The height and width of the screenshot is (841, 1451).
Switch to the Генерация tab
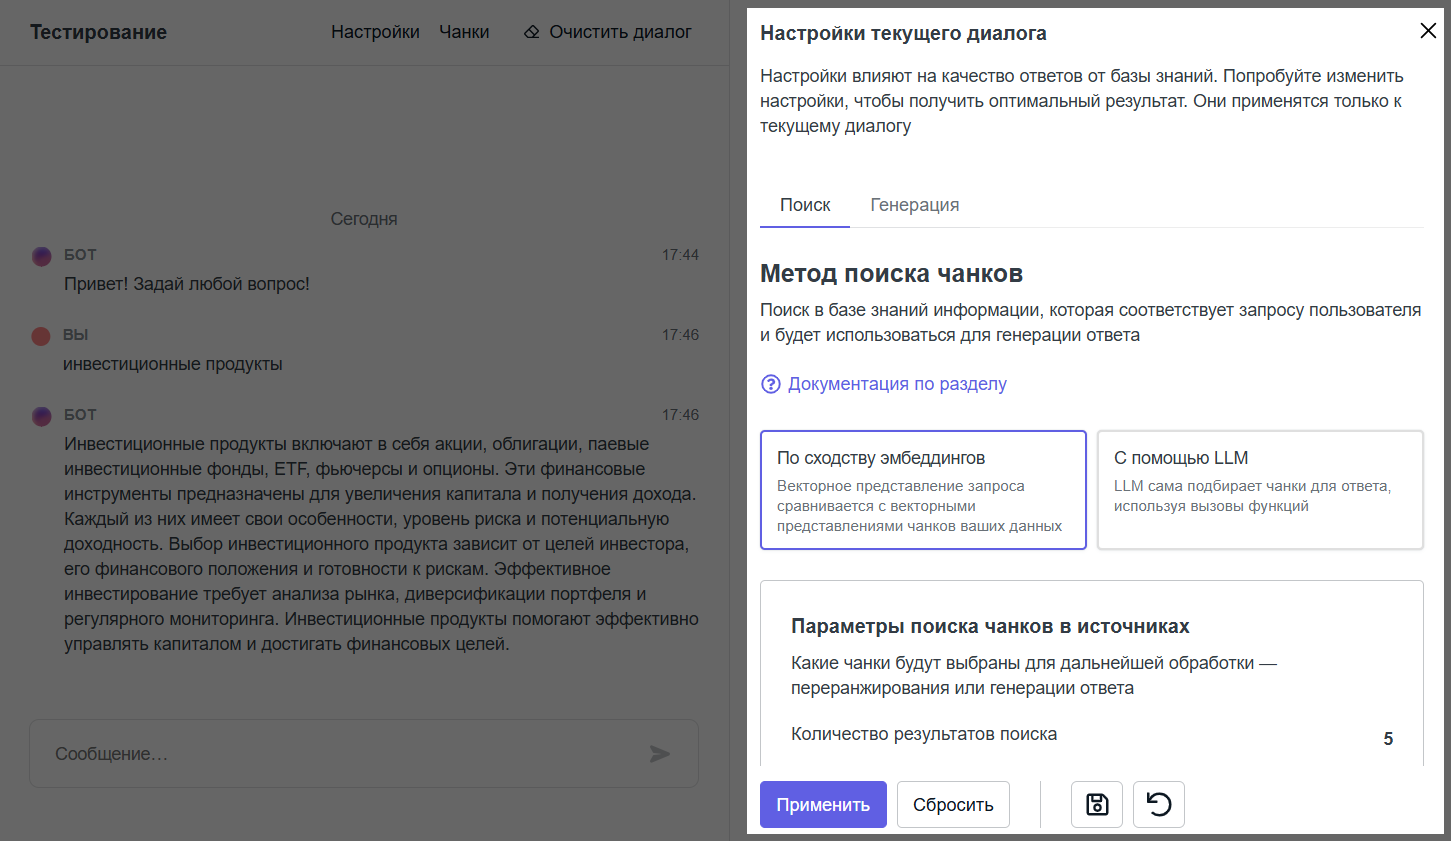pyautogui.click(x=914, y=205)
